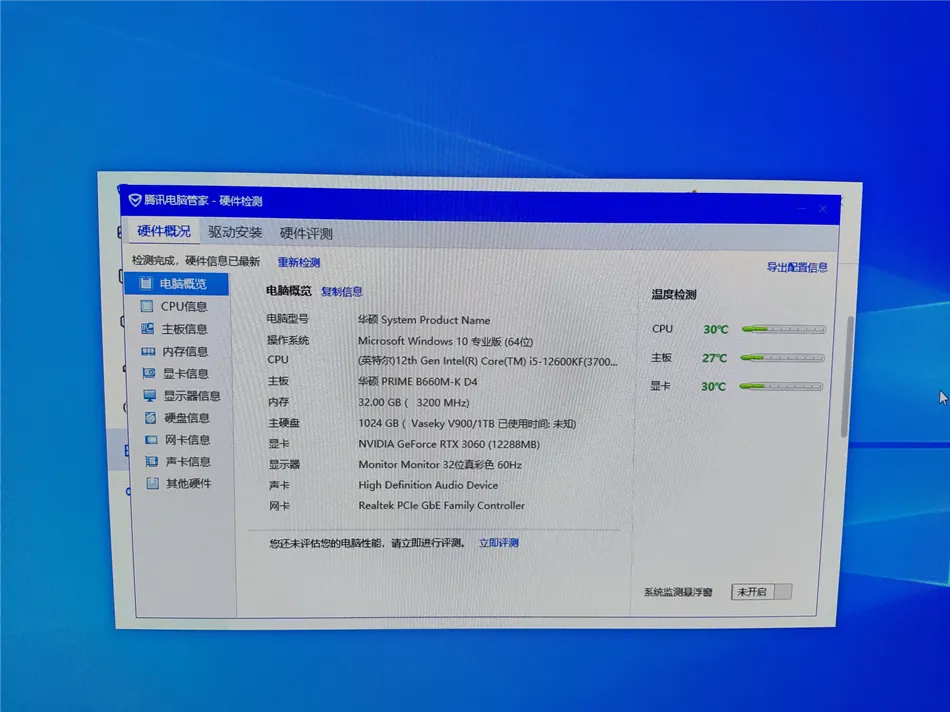
Task: Toggle the 系统监测悬浮窗 switch on
Action: point(762,592)
